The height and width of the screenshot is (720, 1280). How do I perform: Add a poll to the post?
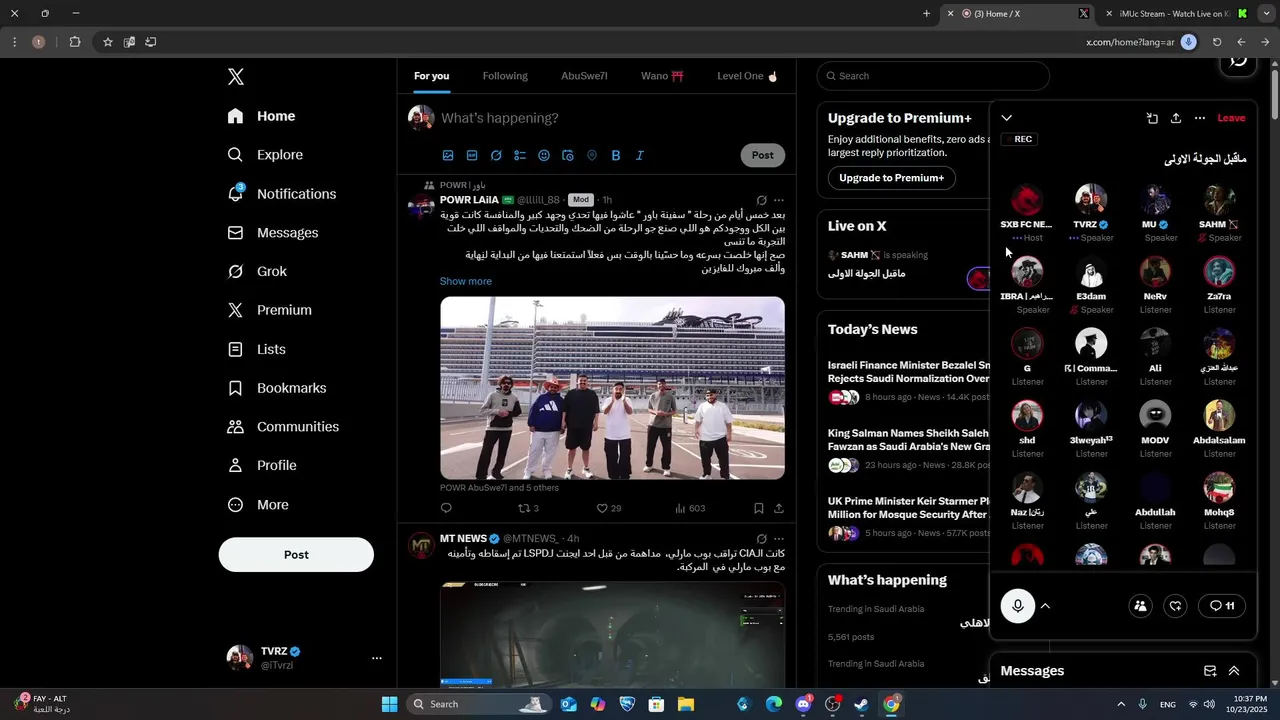pyautogui.click(x=520, y=155)
